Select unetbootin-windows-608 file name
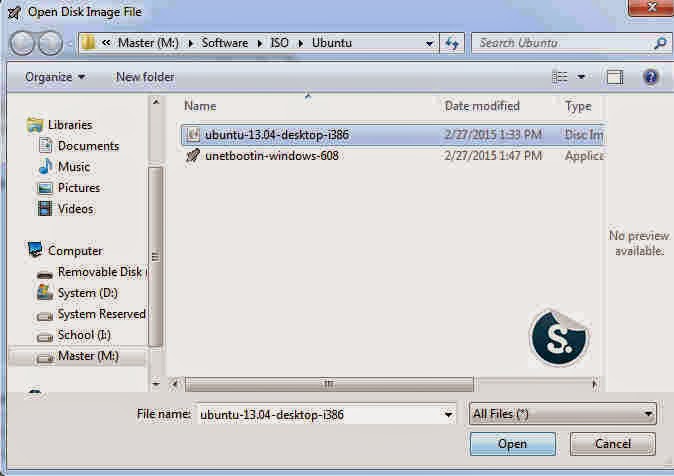This screenshot has width=674, height=476. (x=272, y=156)
